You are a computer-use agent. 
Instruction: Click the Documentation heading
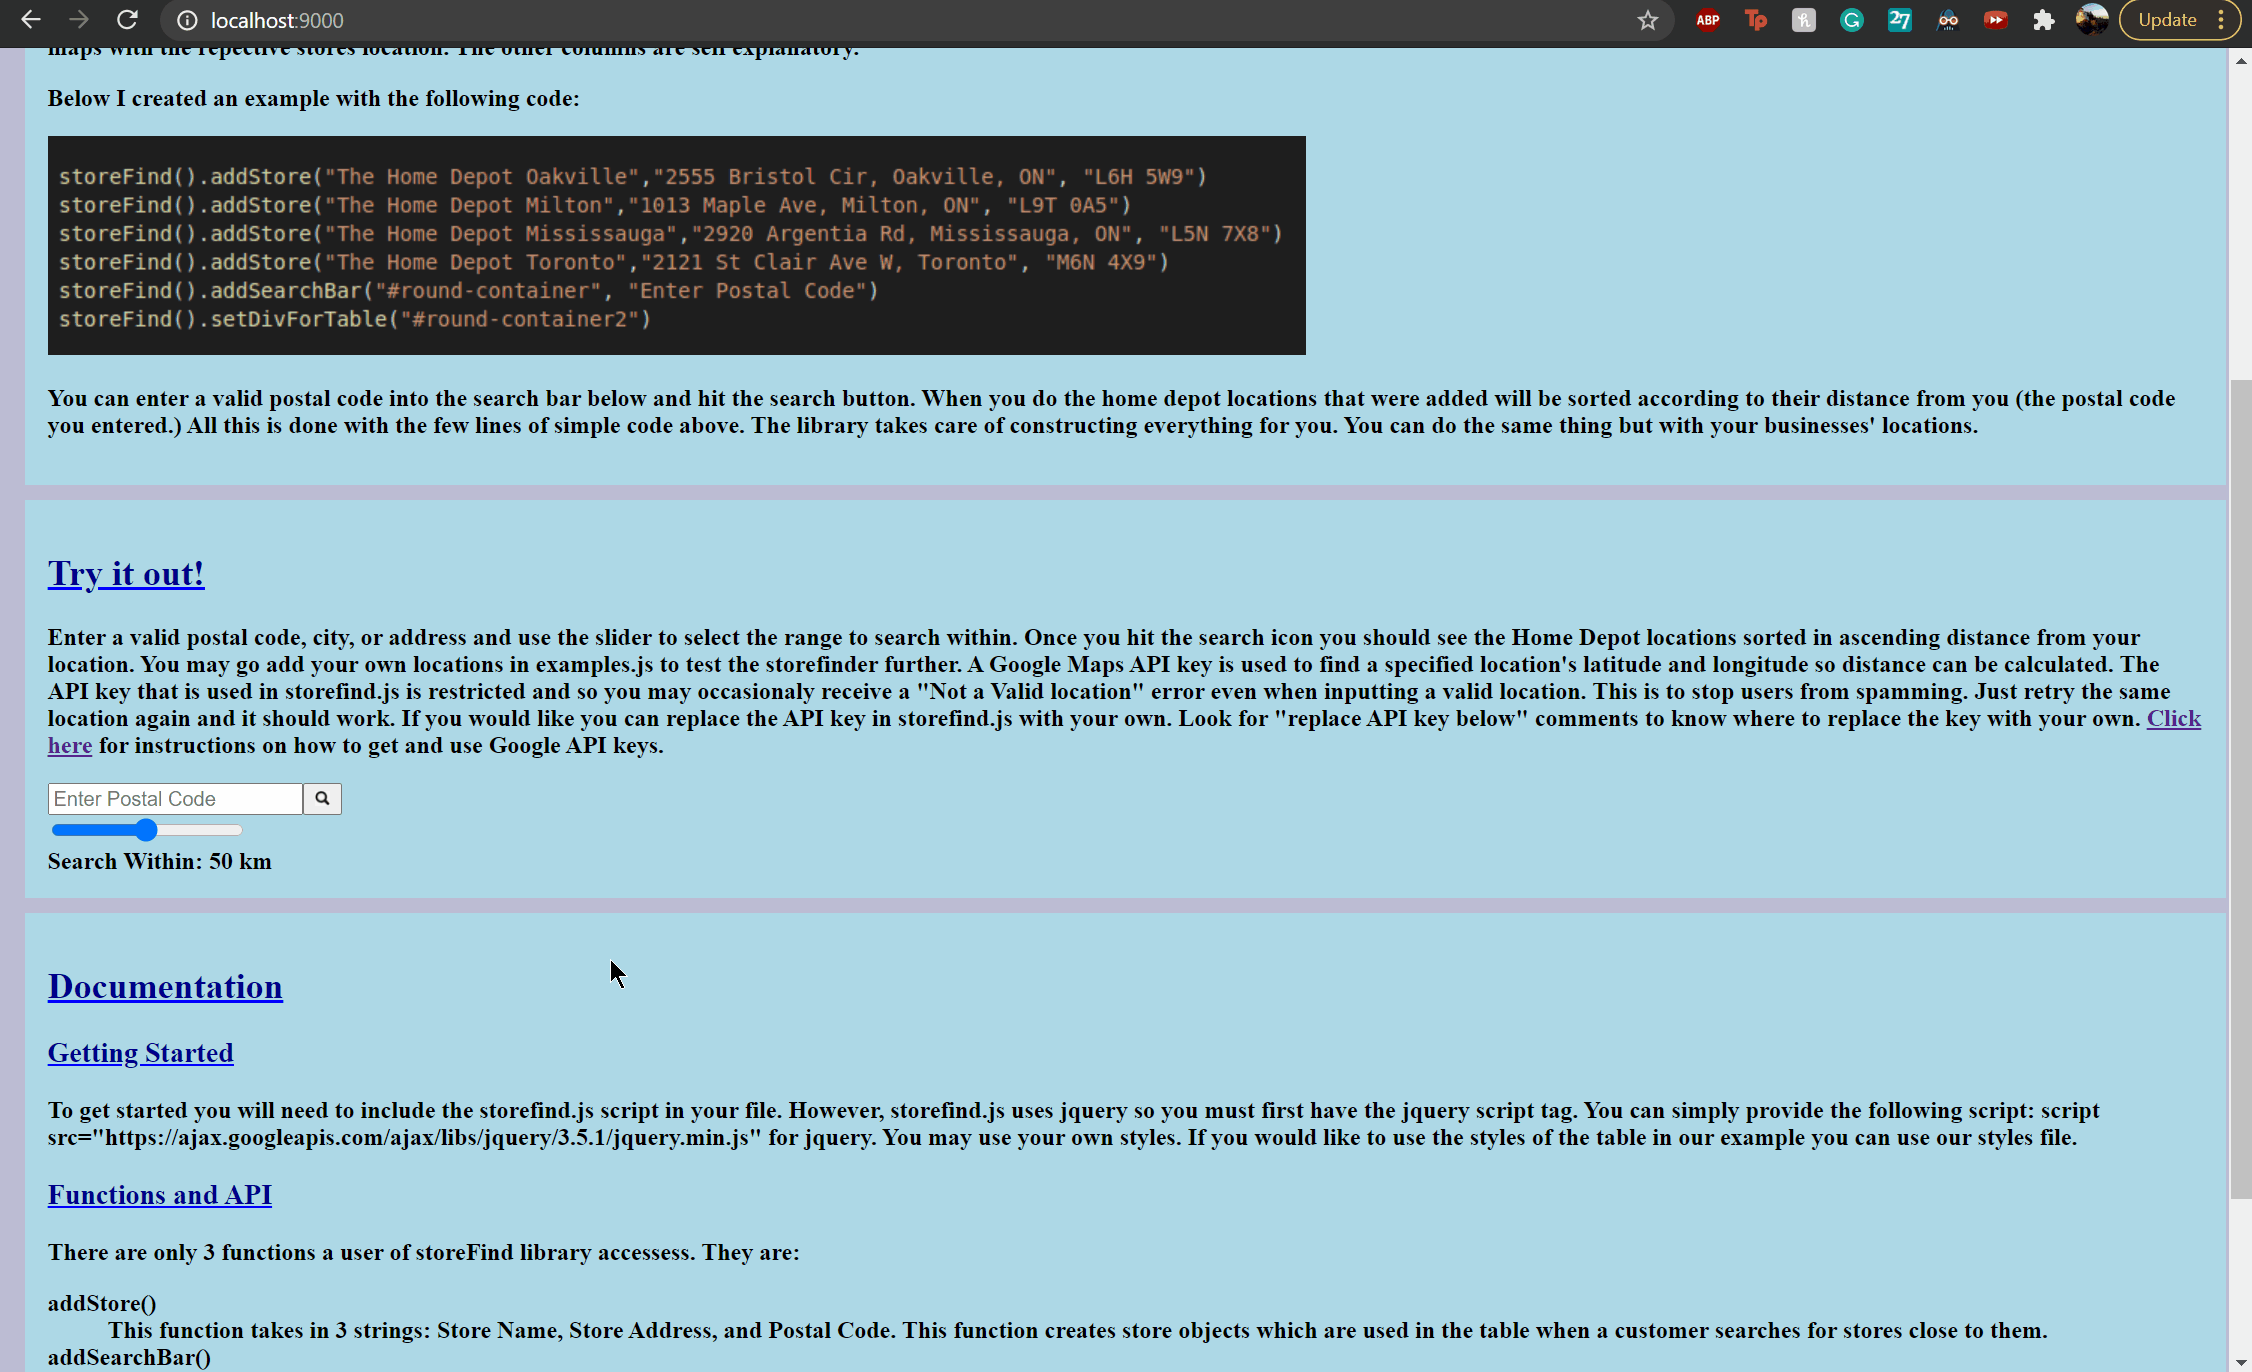click(x=165, y=987)
